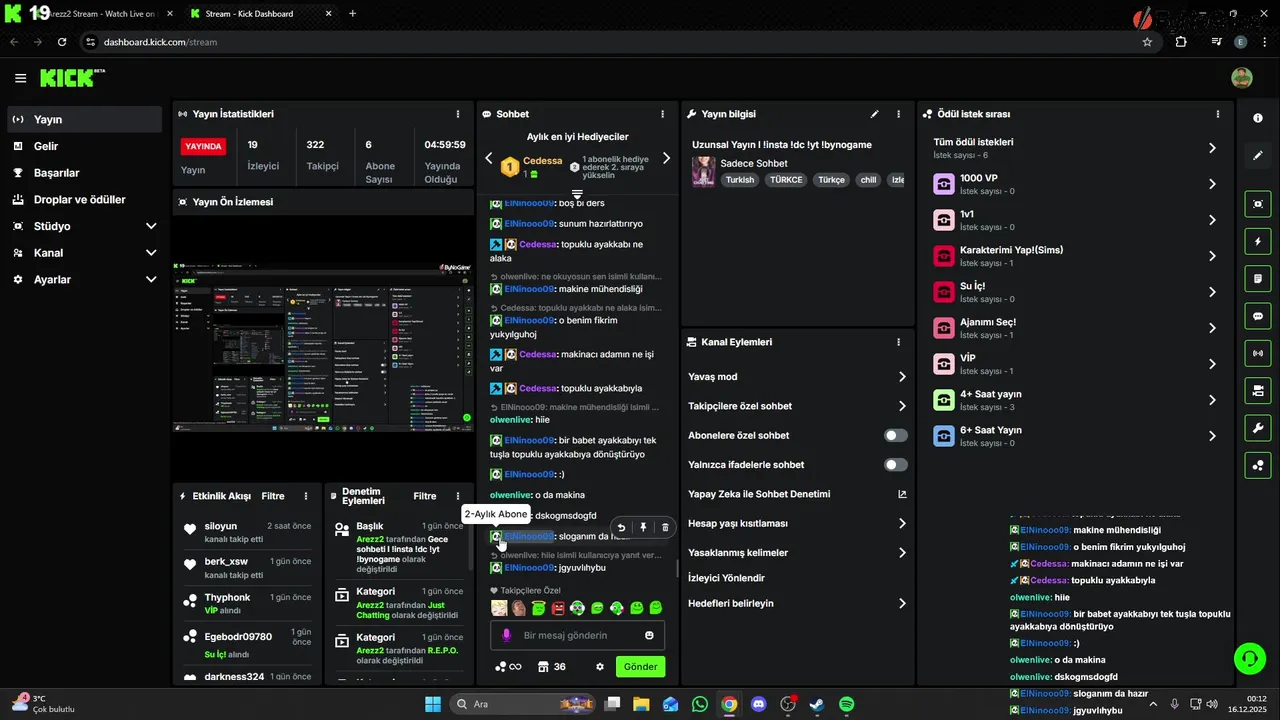
Task: Click the green headset support button
Action: click(x=1249, y=657)
